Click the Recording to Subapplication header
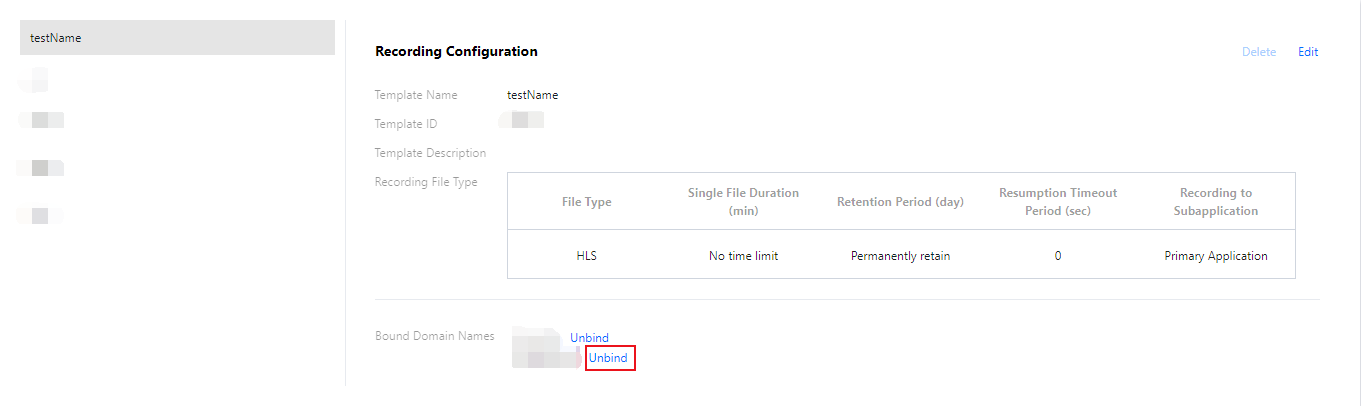The width and height of the screenshot is (1361, 406). [x=1216, y=202]
